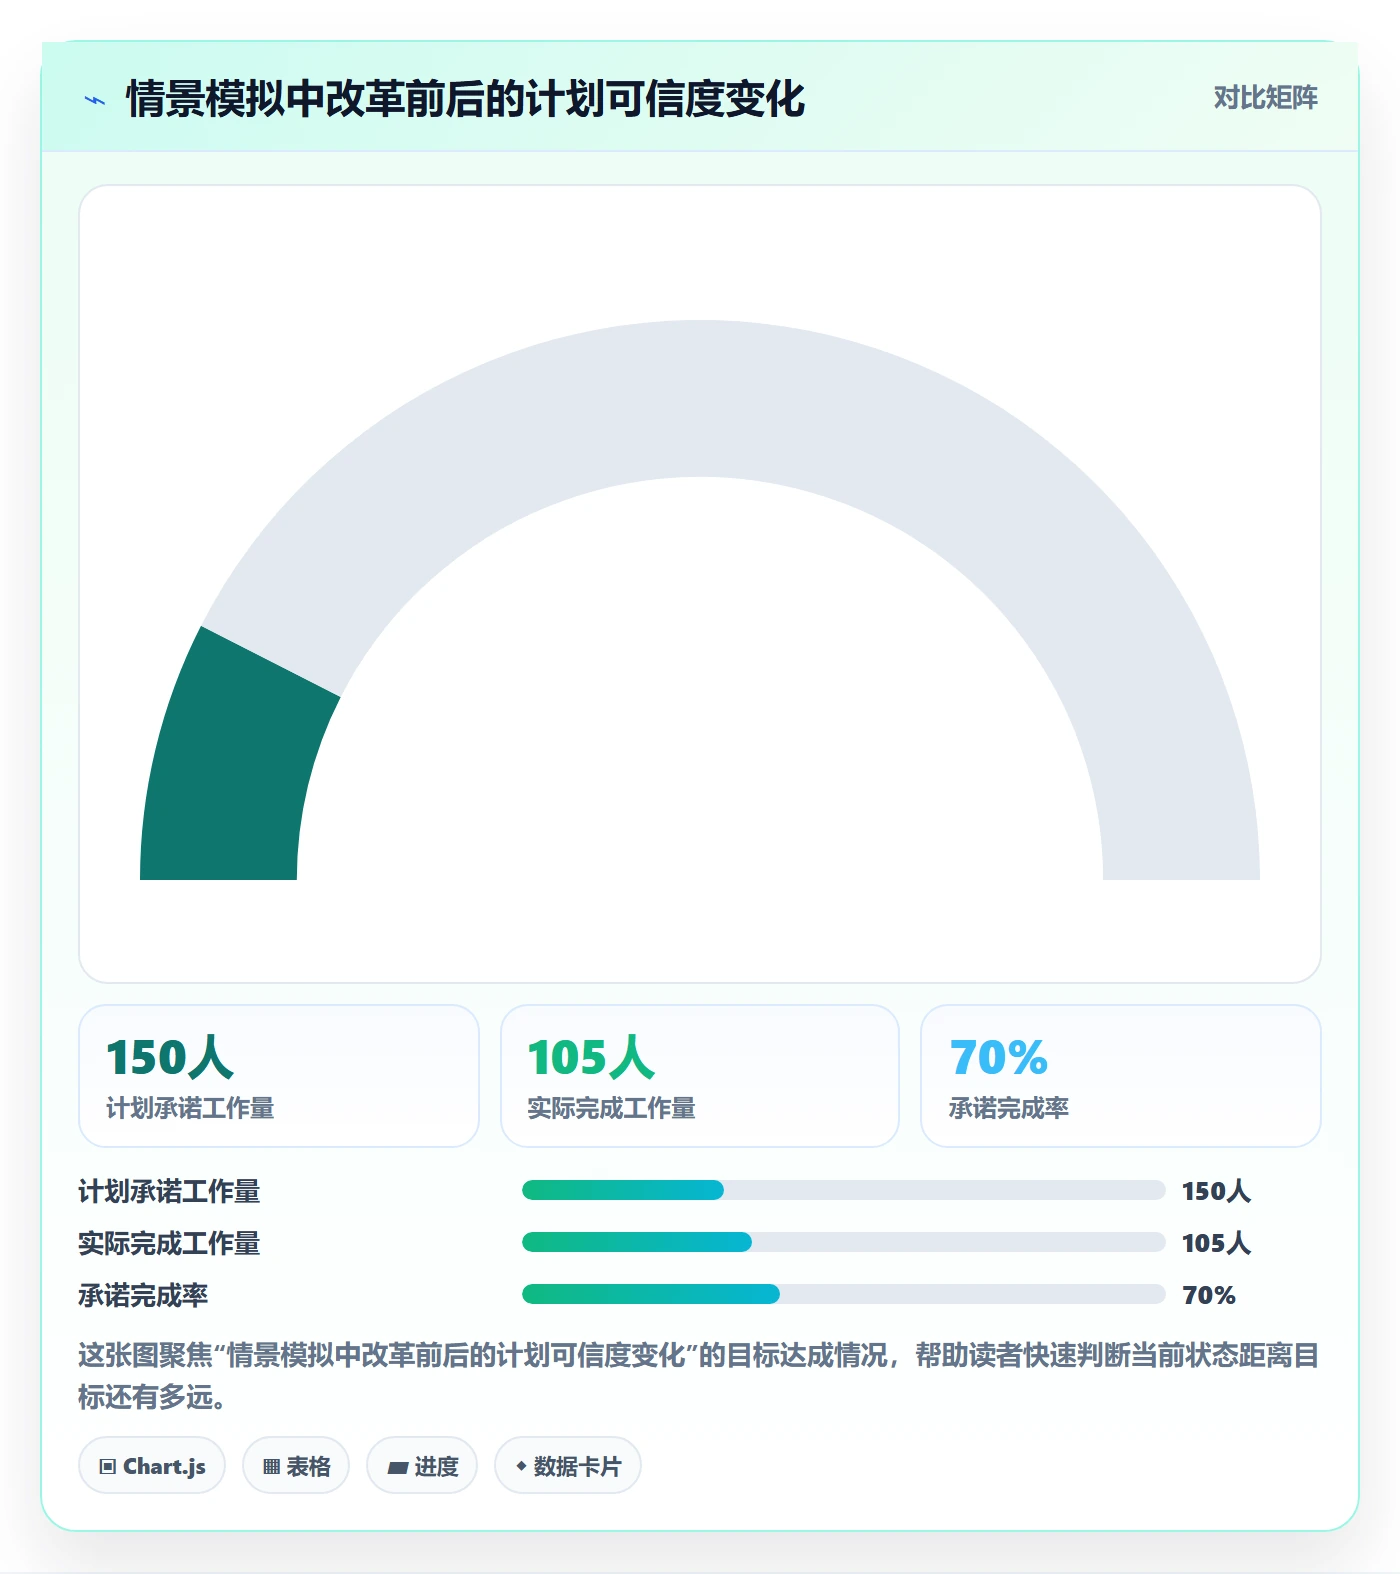Click the bar icon in 进度 tag
This screenshot has height=1574, width=1400.
click(397, 1468)
